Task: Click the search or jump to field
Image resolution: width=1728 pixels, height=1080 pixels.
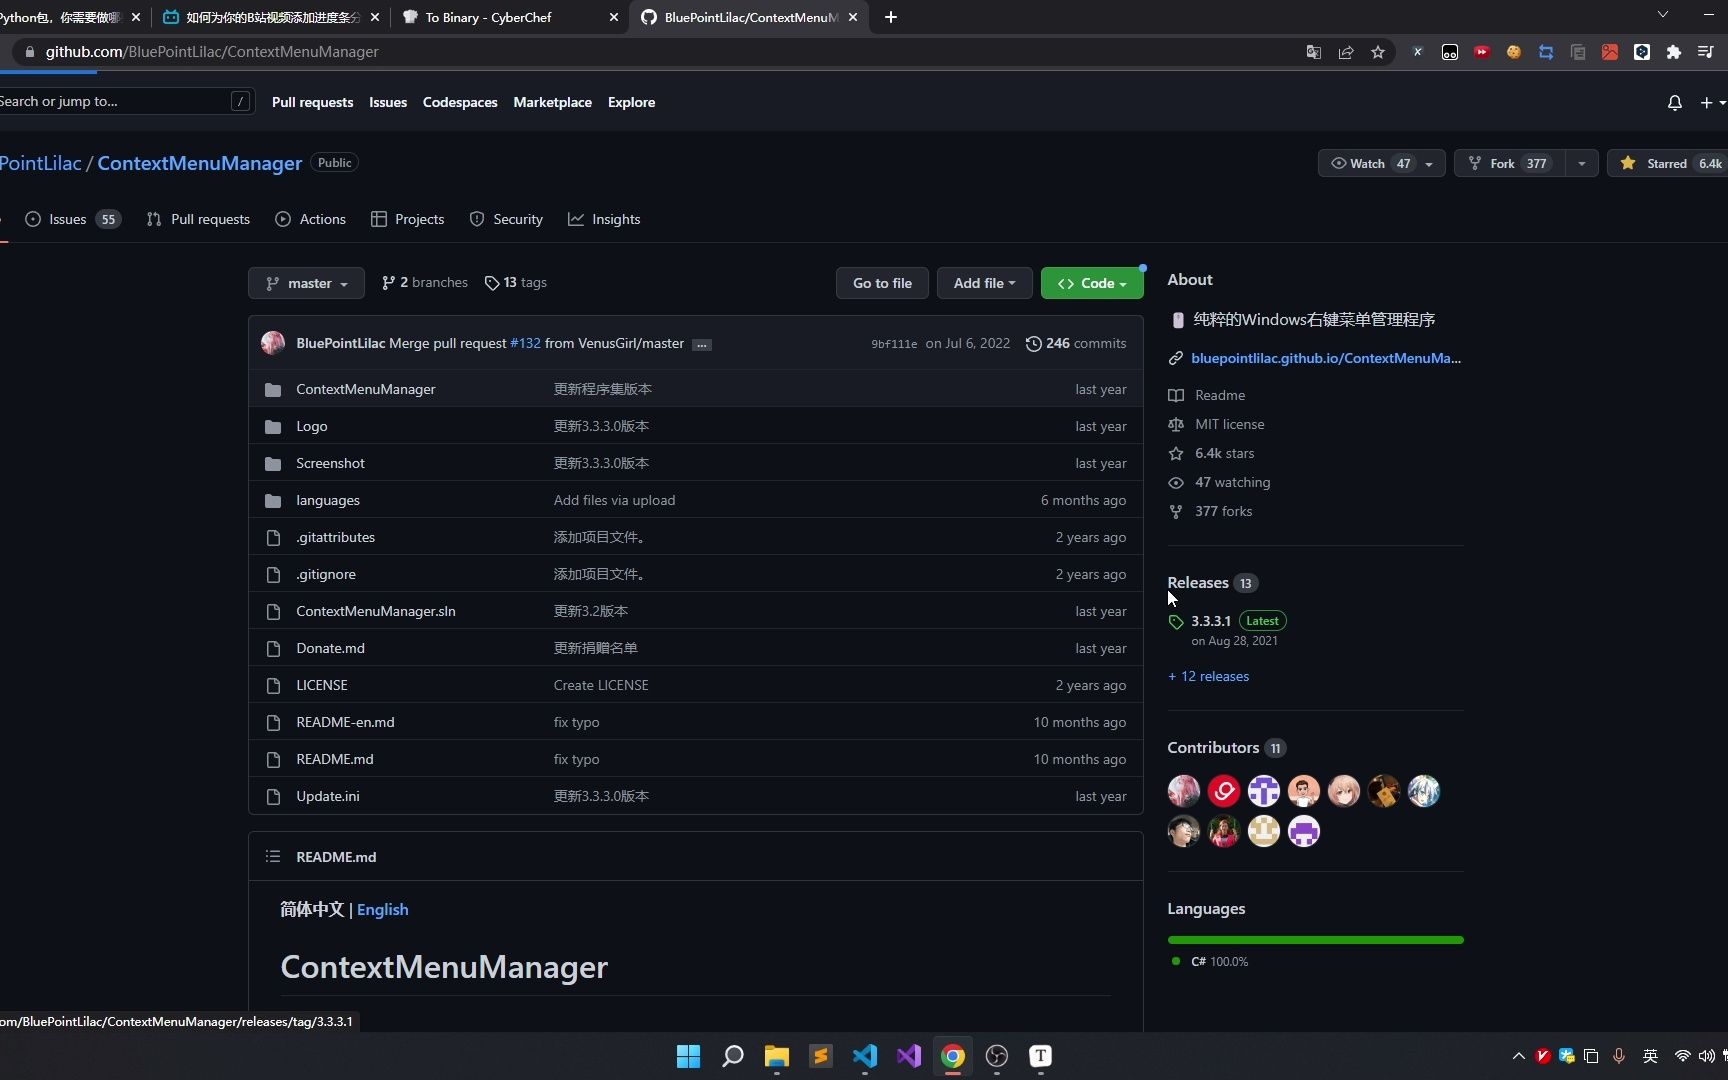Action: [x=125, y=101]
